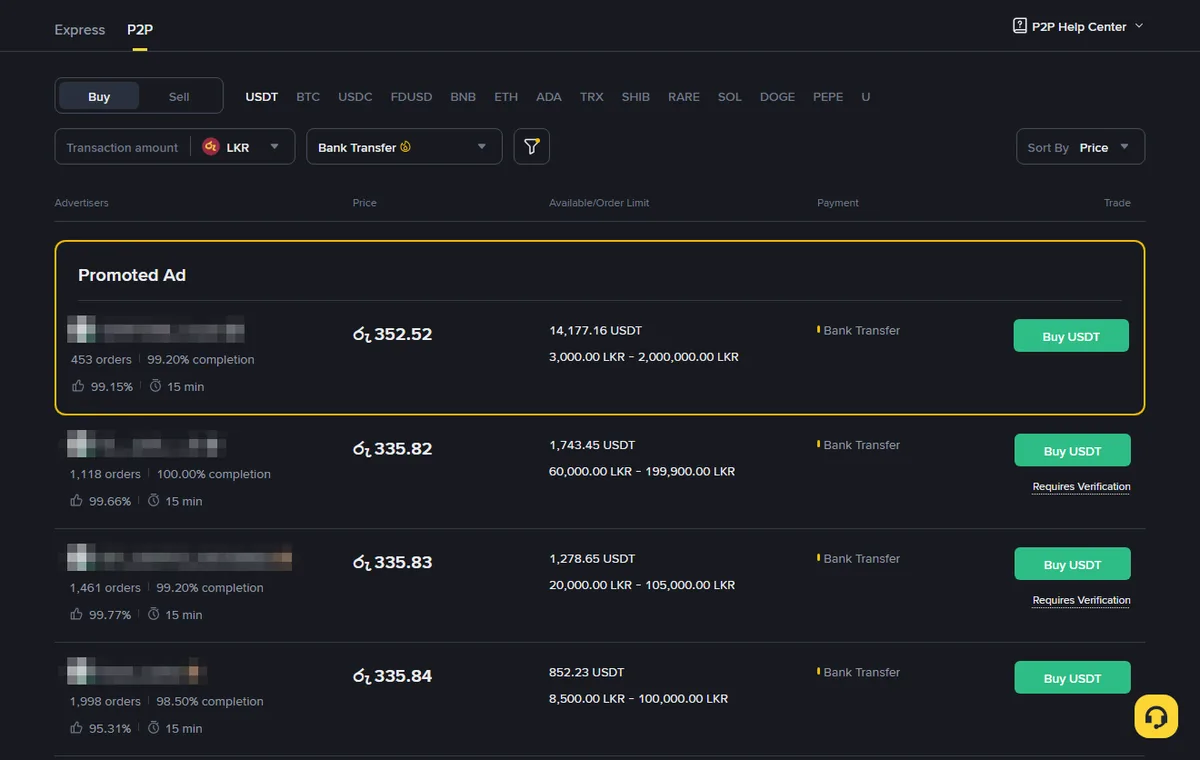Click thumbs-up icon next to 99.15%
Screen dimensions: 1200x760
click(78, 386)
